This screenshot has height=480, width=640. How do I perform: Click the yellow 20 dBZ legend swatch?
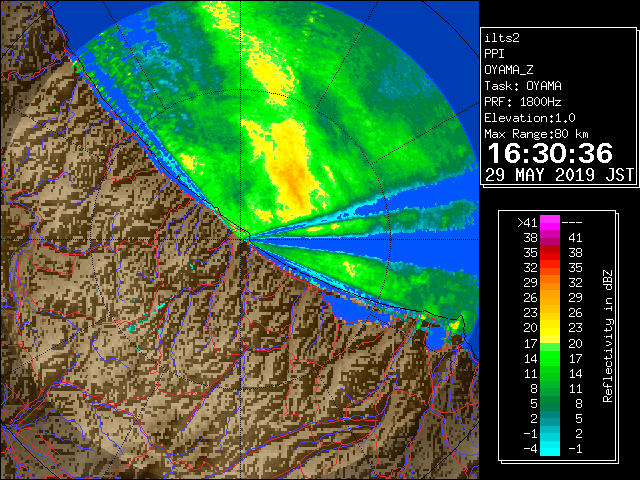tap(550, 328)
